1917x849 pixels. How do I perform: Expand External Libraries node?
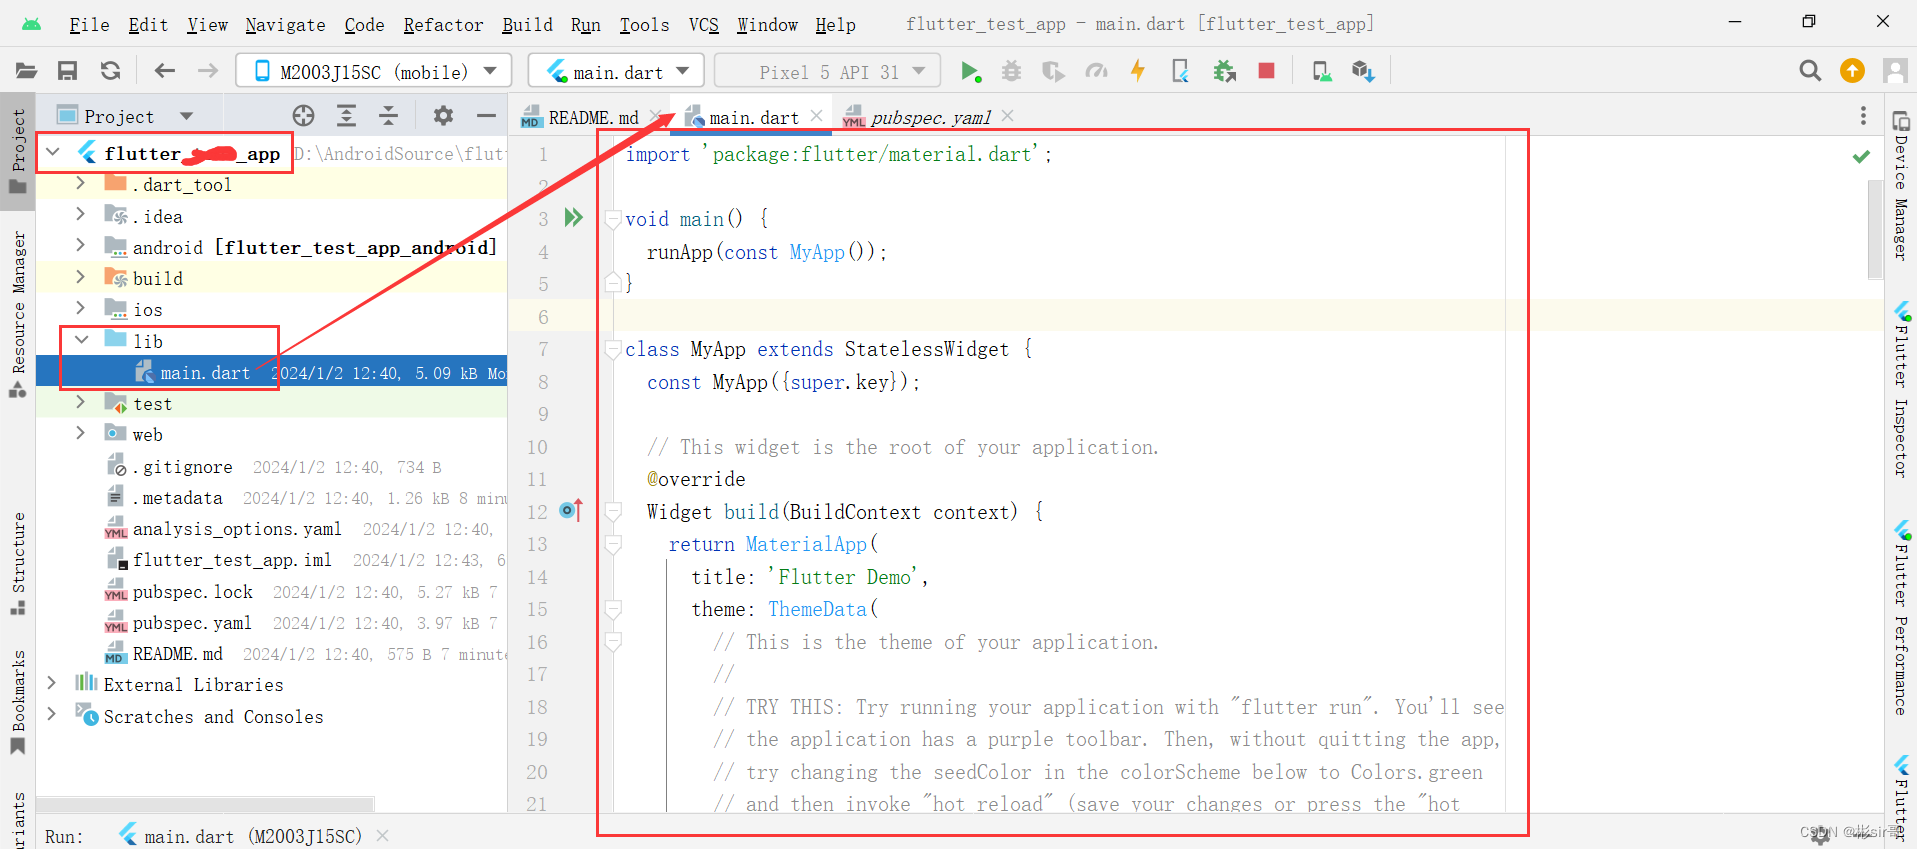click(52, 684)
